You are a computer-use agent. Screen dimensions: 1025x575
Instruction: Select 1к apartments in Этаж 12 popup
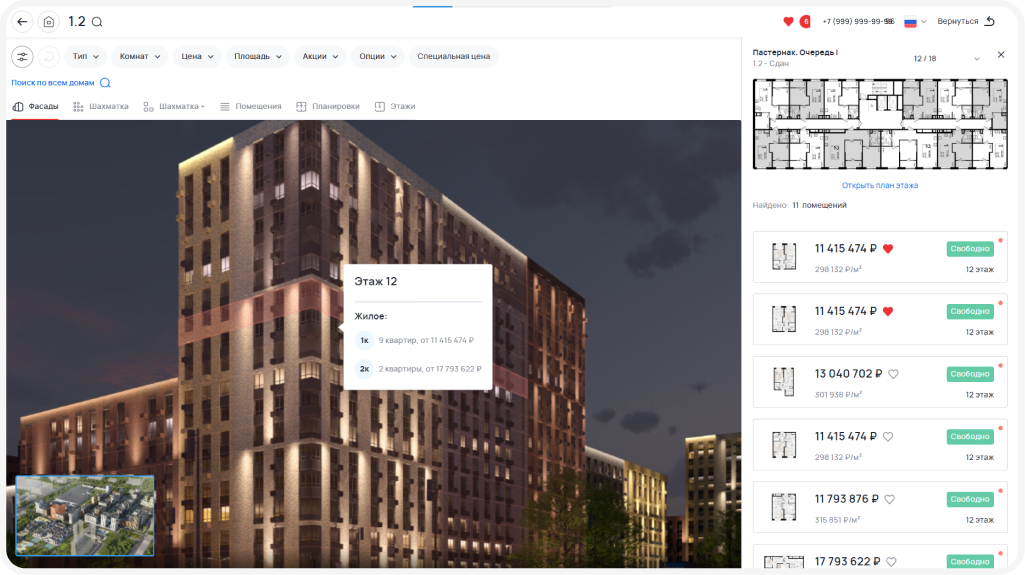(418, 340)
